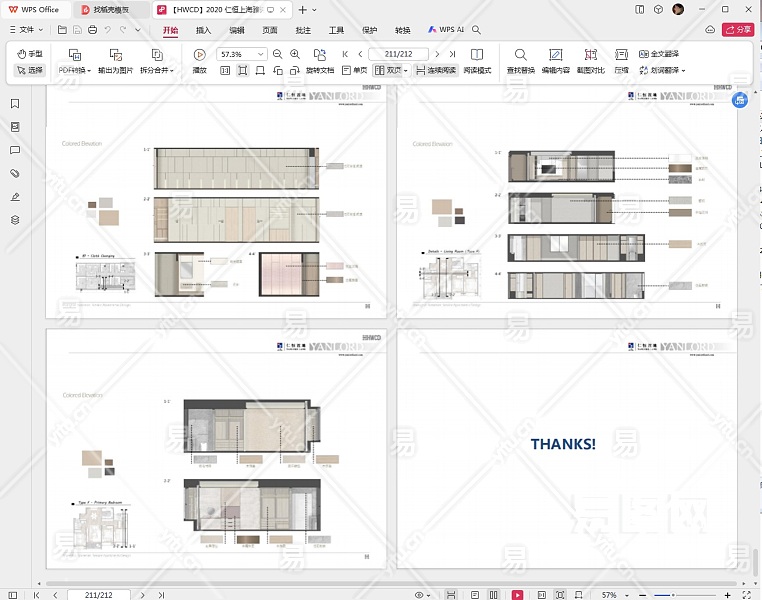Open the 输出为图片 export-as-image tool
Viewport: 762px width, 600px height.
pos(114,61)
